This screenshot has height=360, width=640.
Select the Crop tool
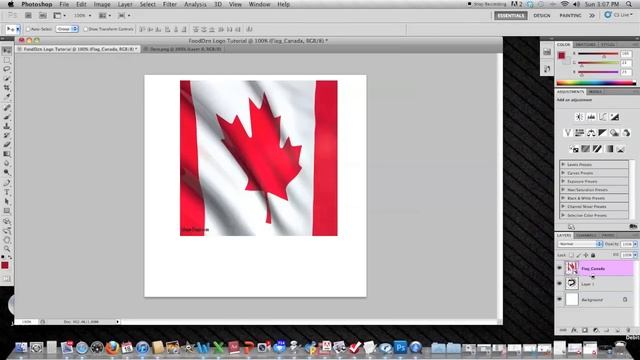pos(7,87)
